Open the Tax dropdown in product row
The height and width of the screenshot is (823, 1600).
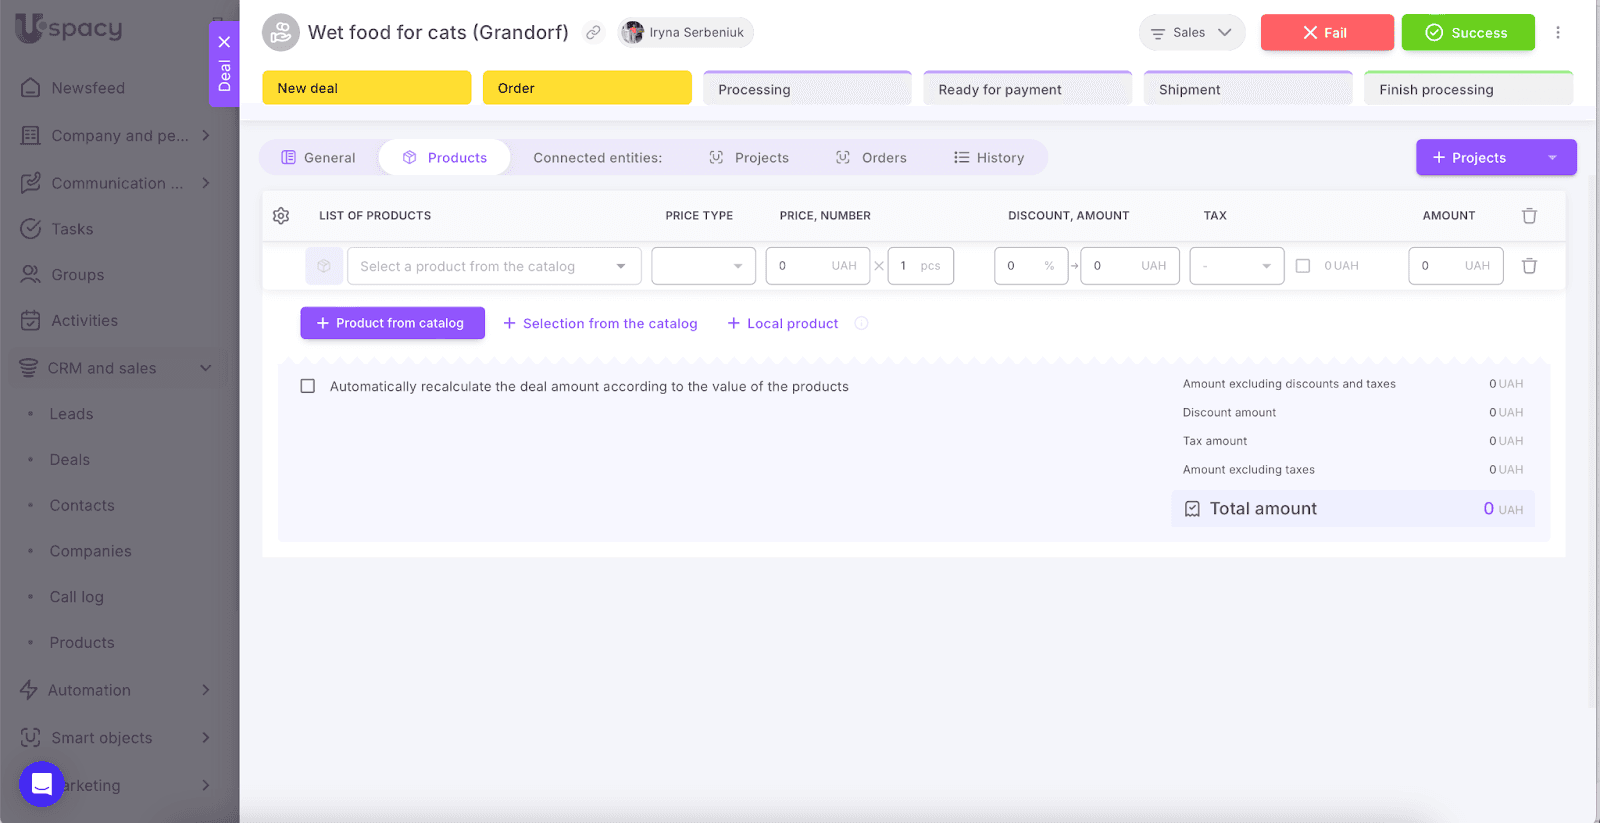[x=1236, y=266]
